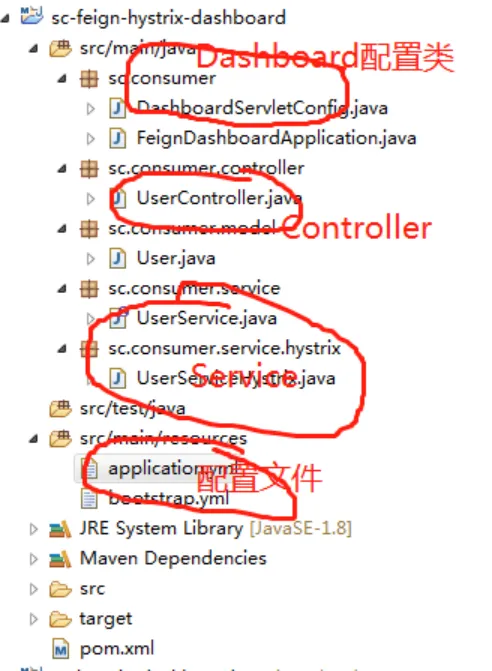Collapse the src/main/java source folder
Image resolution: width=492 pixels, height=671 pixels.
(x=33, y=49)
